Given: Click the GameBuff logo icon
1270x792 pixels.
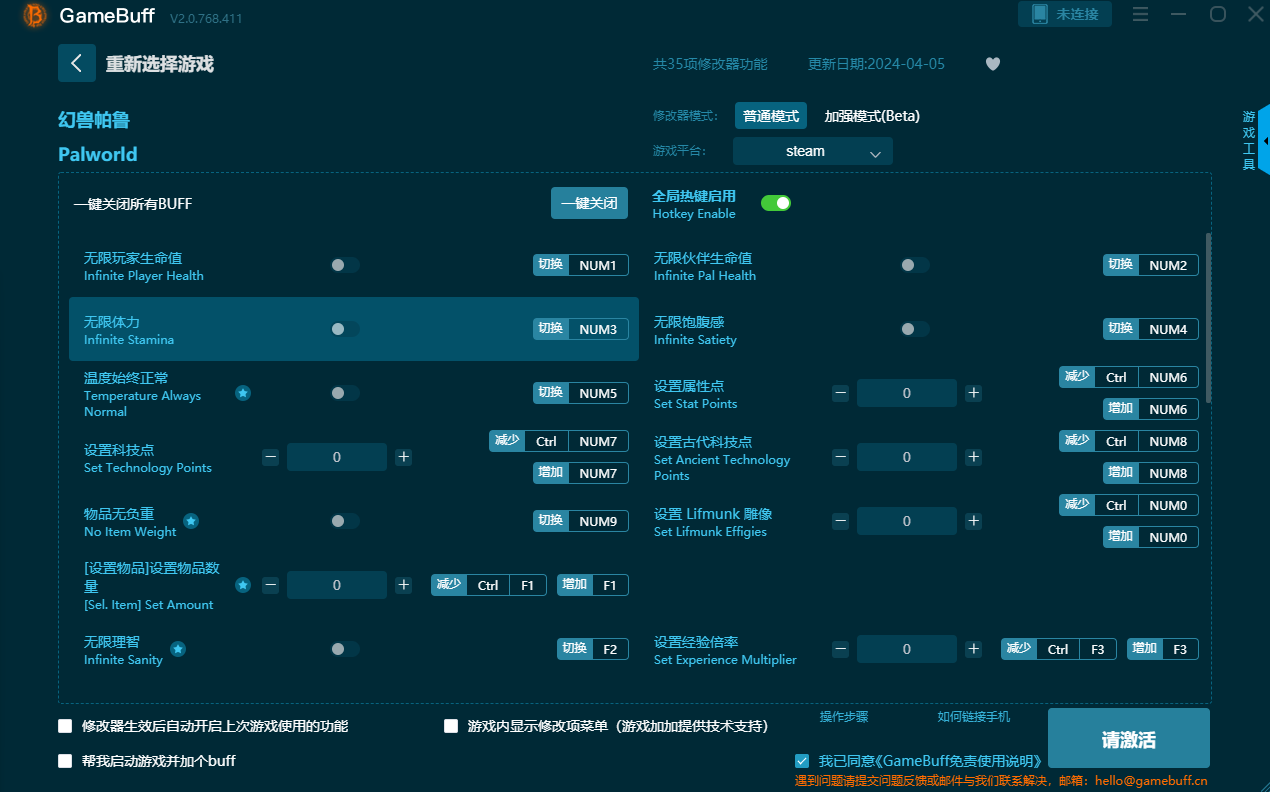Looking at the screenshot, I should point(35,15).
